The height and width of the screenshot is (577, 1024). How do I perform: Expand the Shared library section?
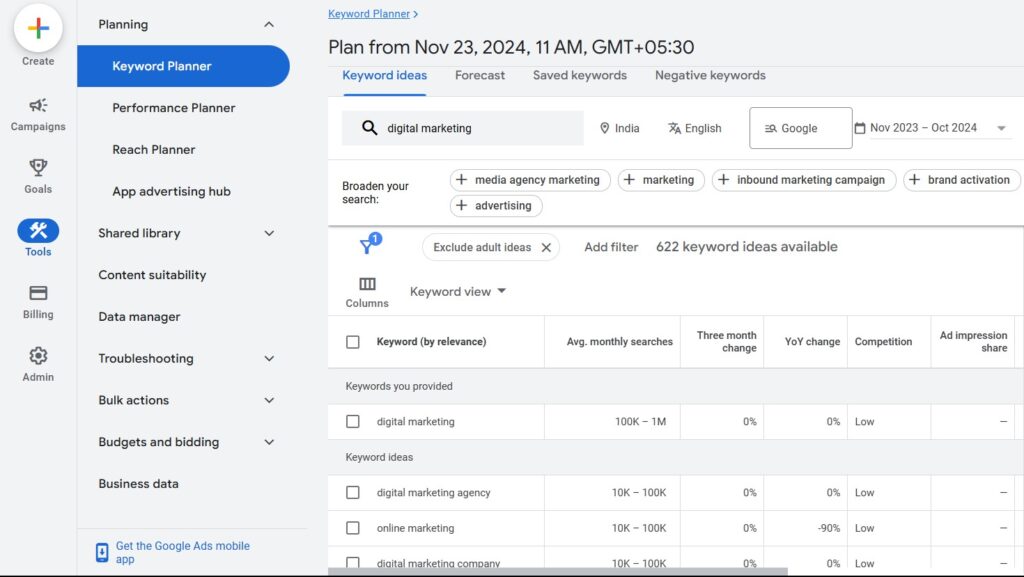point(268,233)
